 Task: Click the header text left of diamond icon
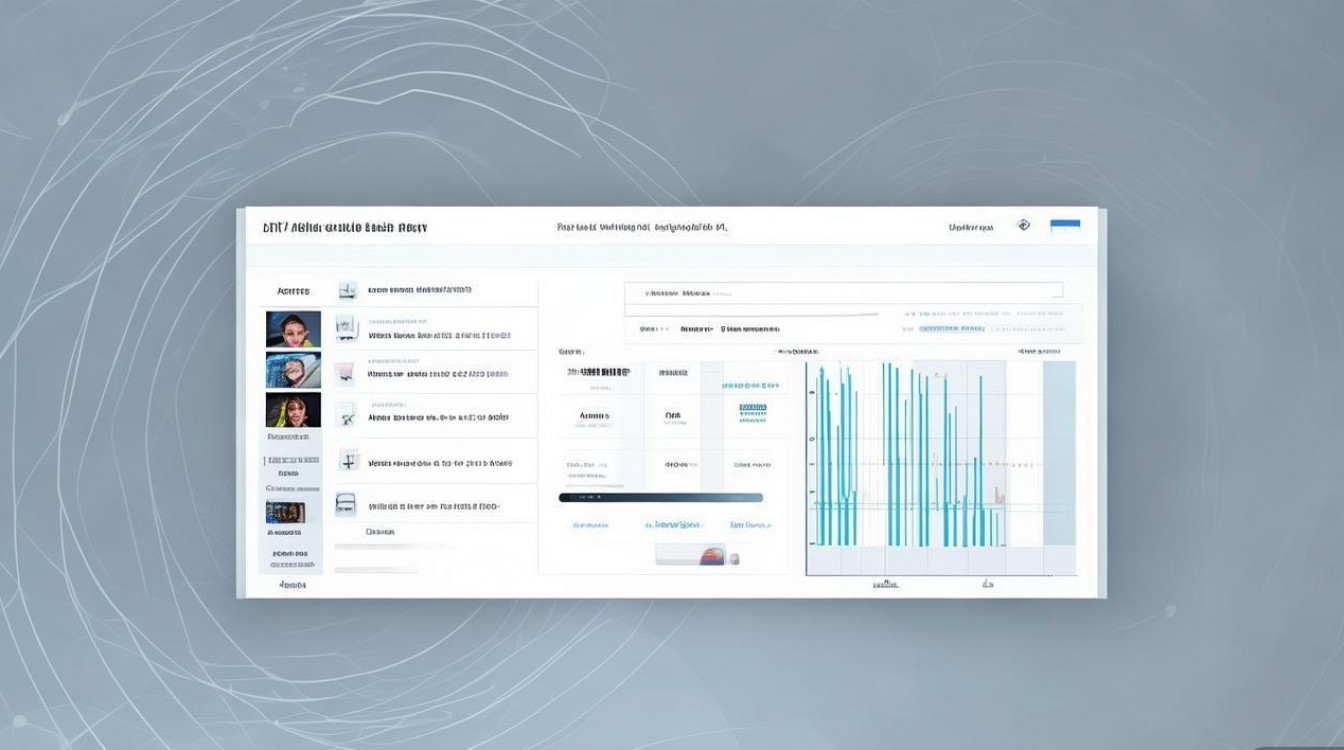971,228
